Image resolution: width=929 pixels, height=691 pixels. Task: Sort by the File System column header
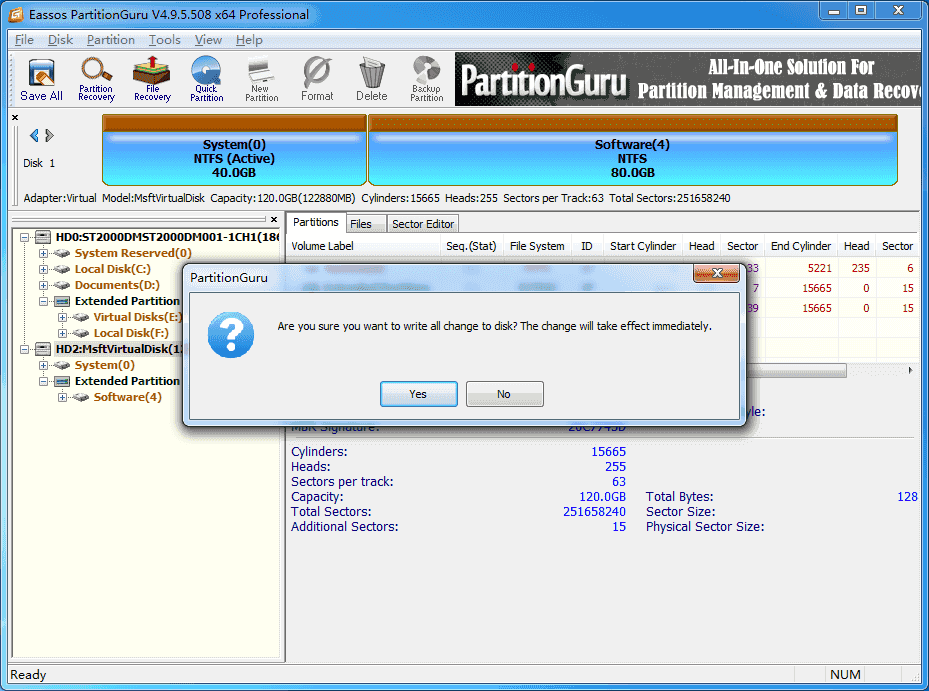pos(537,246)
